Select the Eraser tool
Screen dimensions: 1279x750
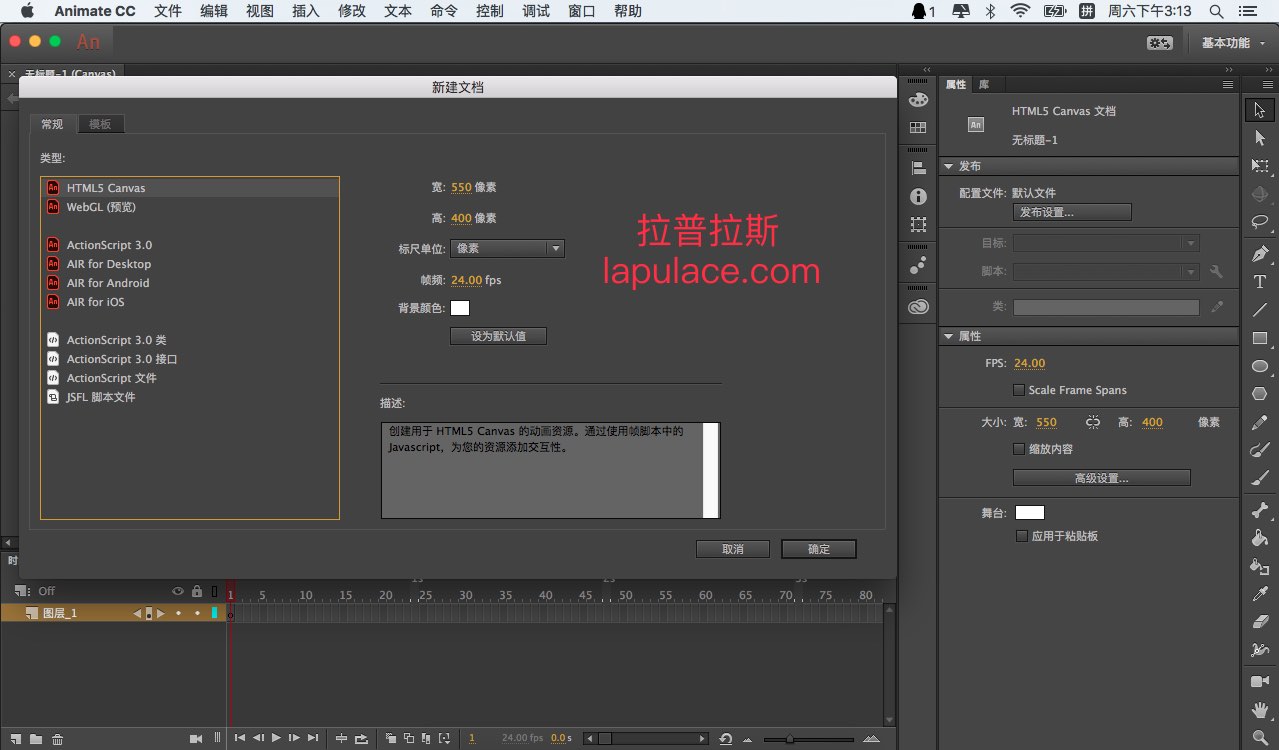point(1260,622)
